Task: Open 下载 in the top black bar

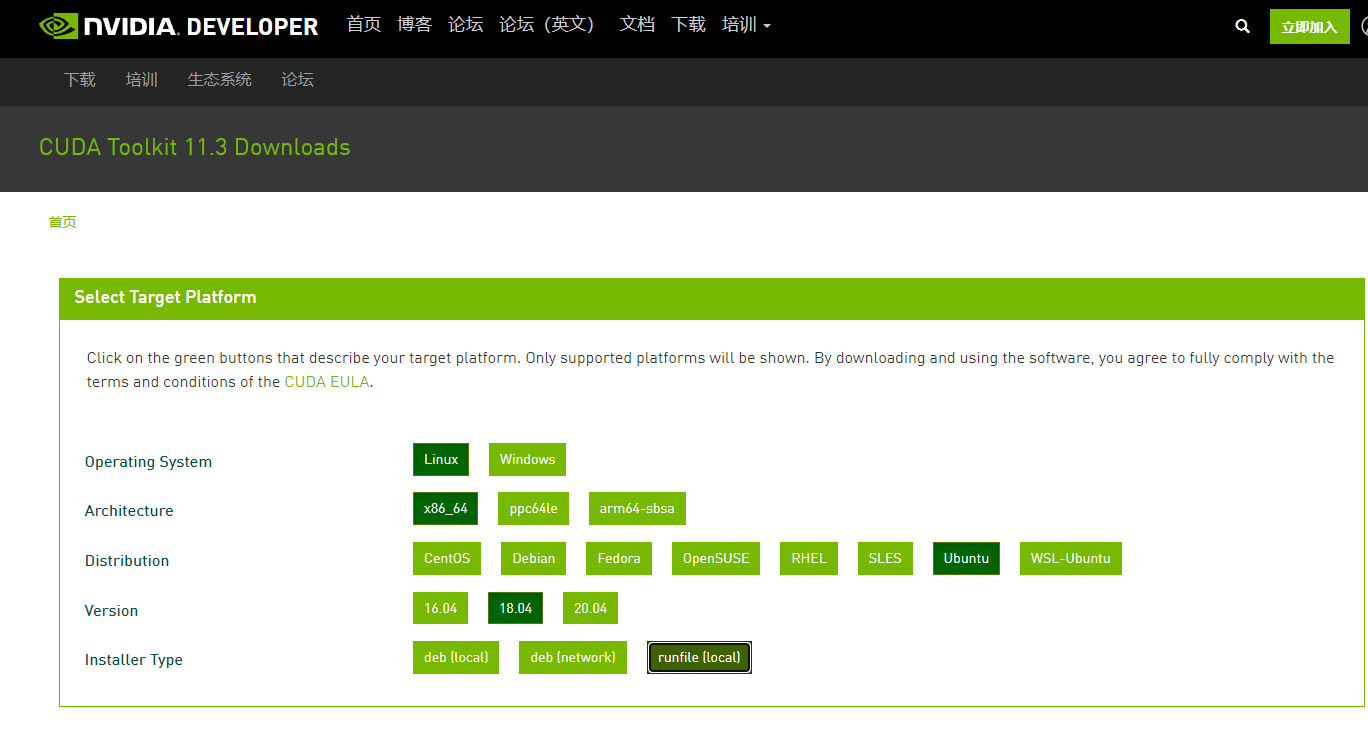Action: [x=688, y=24]
